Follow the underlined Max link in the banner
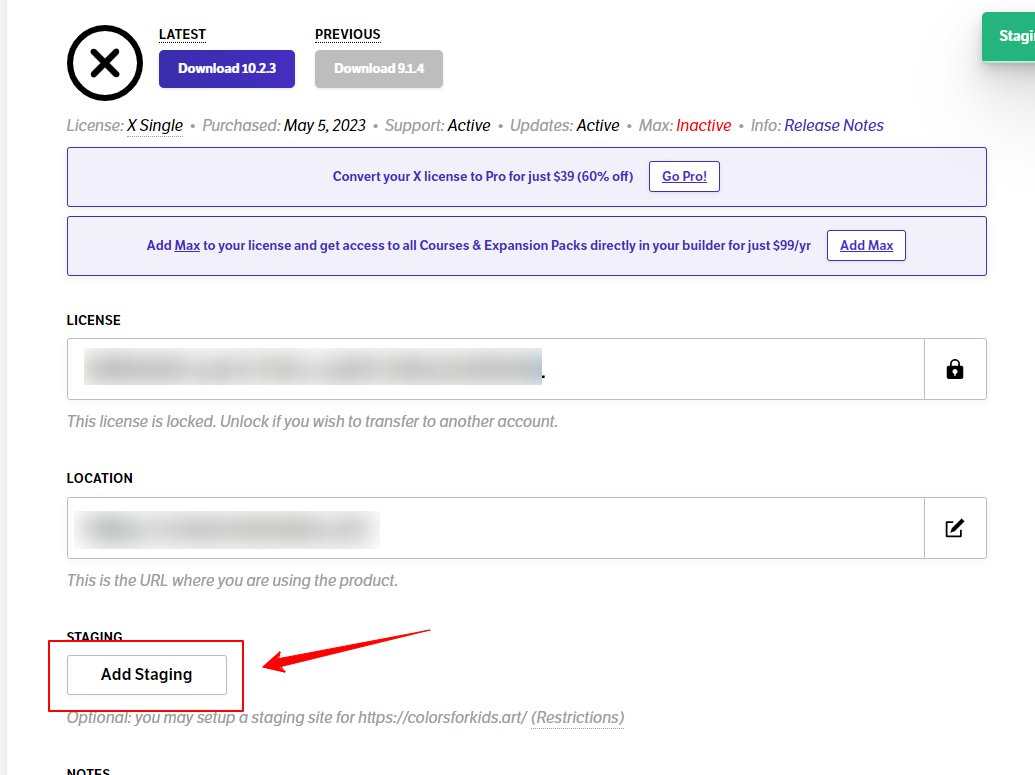This screenshot has height=775, width=1035. click(187, 246)
